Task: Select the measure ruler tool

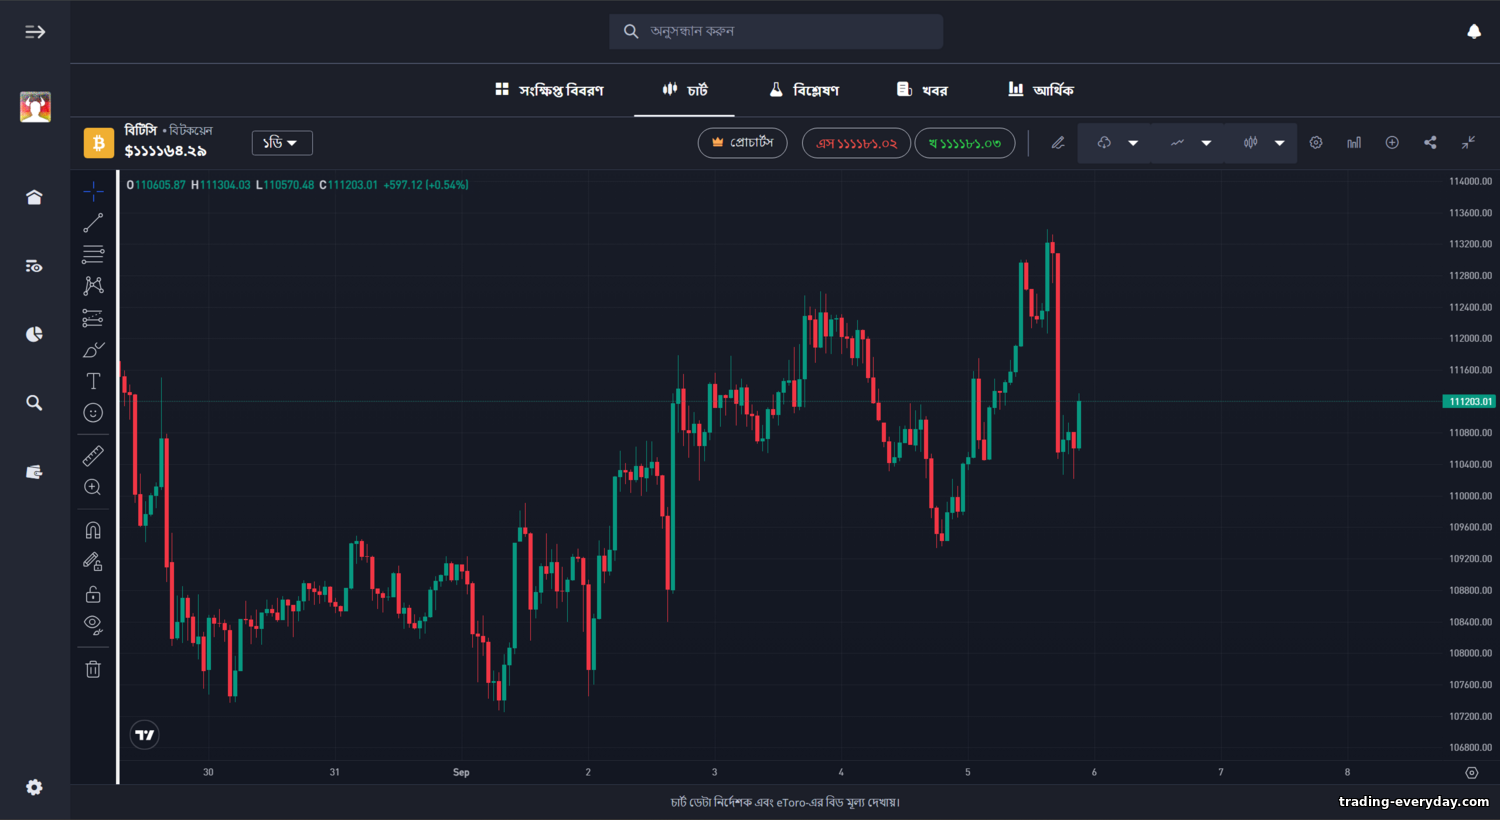Action: (93, 455)
